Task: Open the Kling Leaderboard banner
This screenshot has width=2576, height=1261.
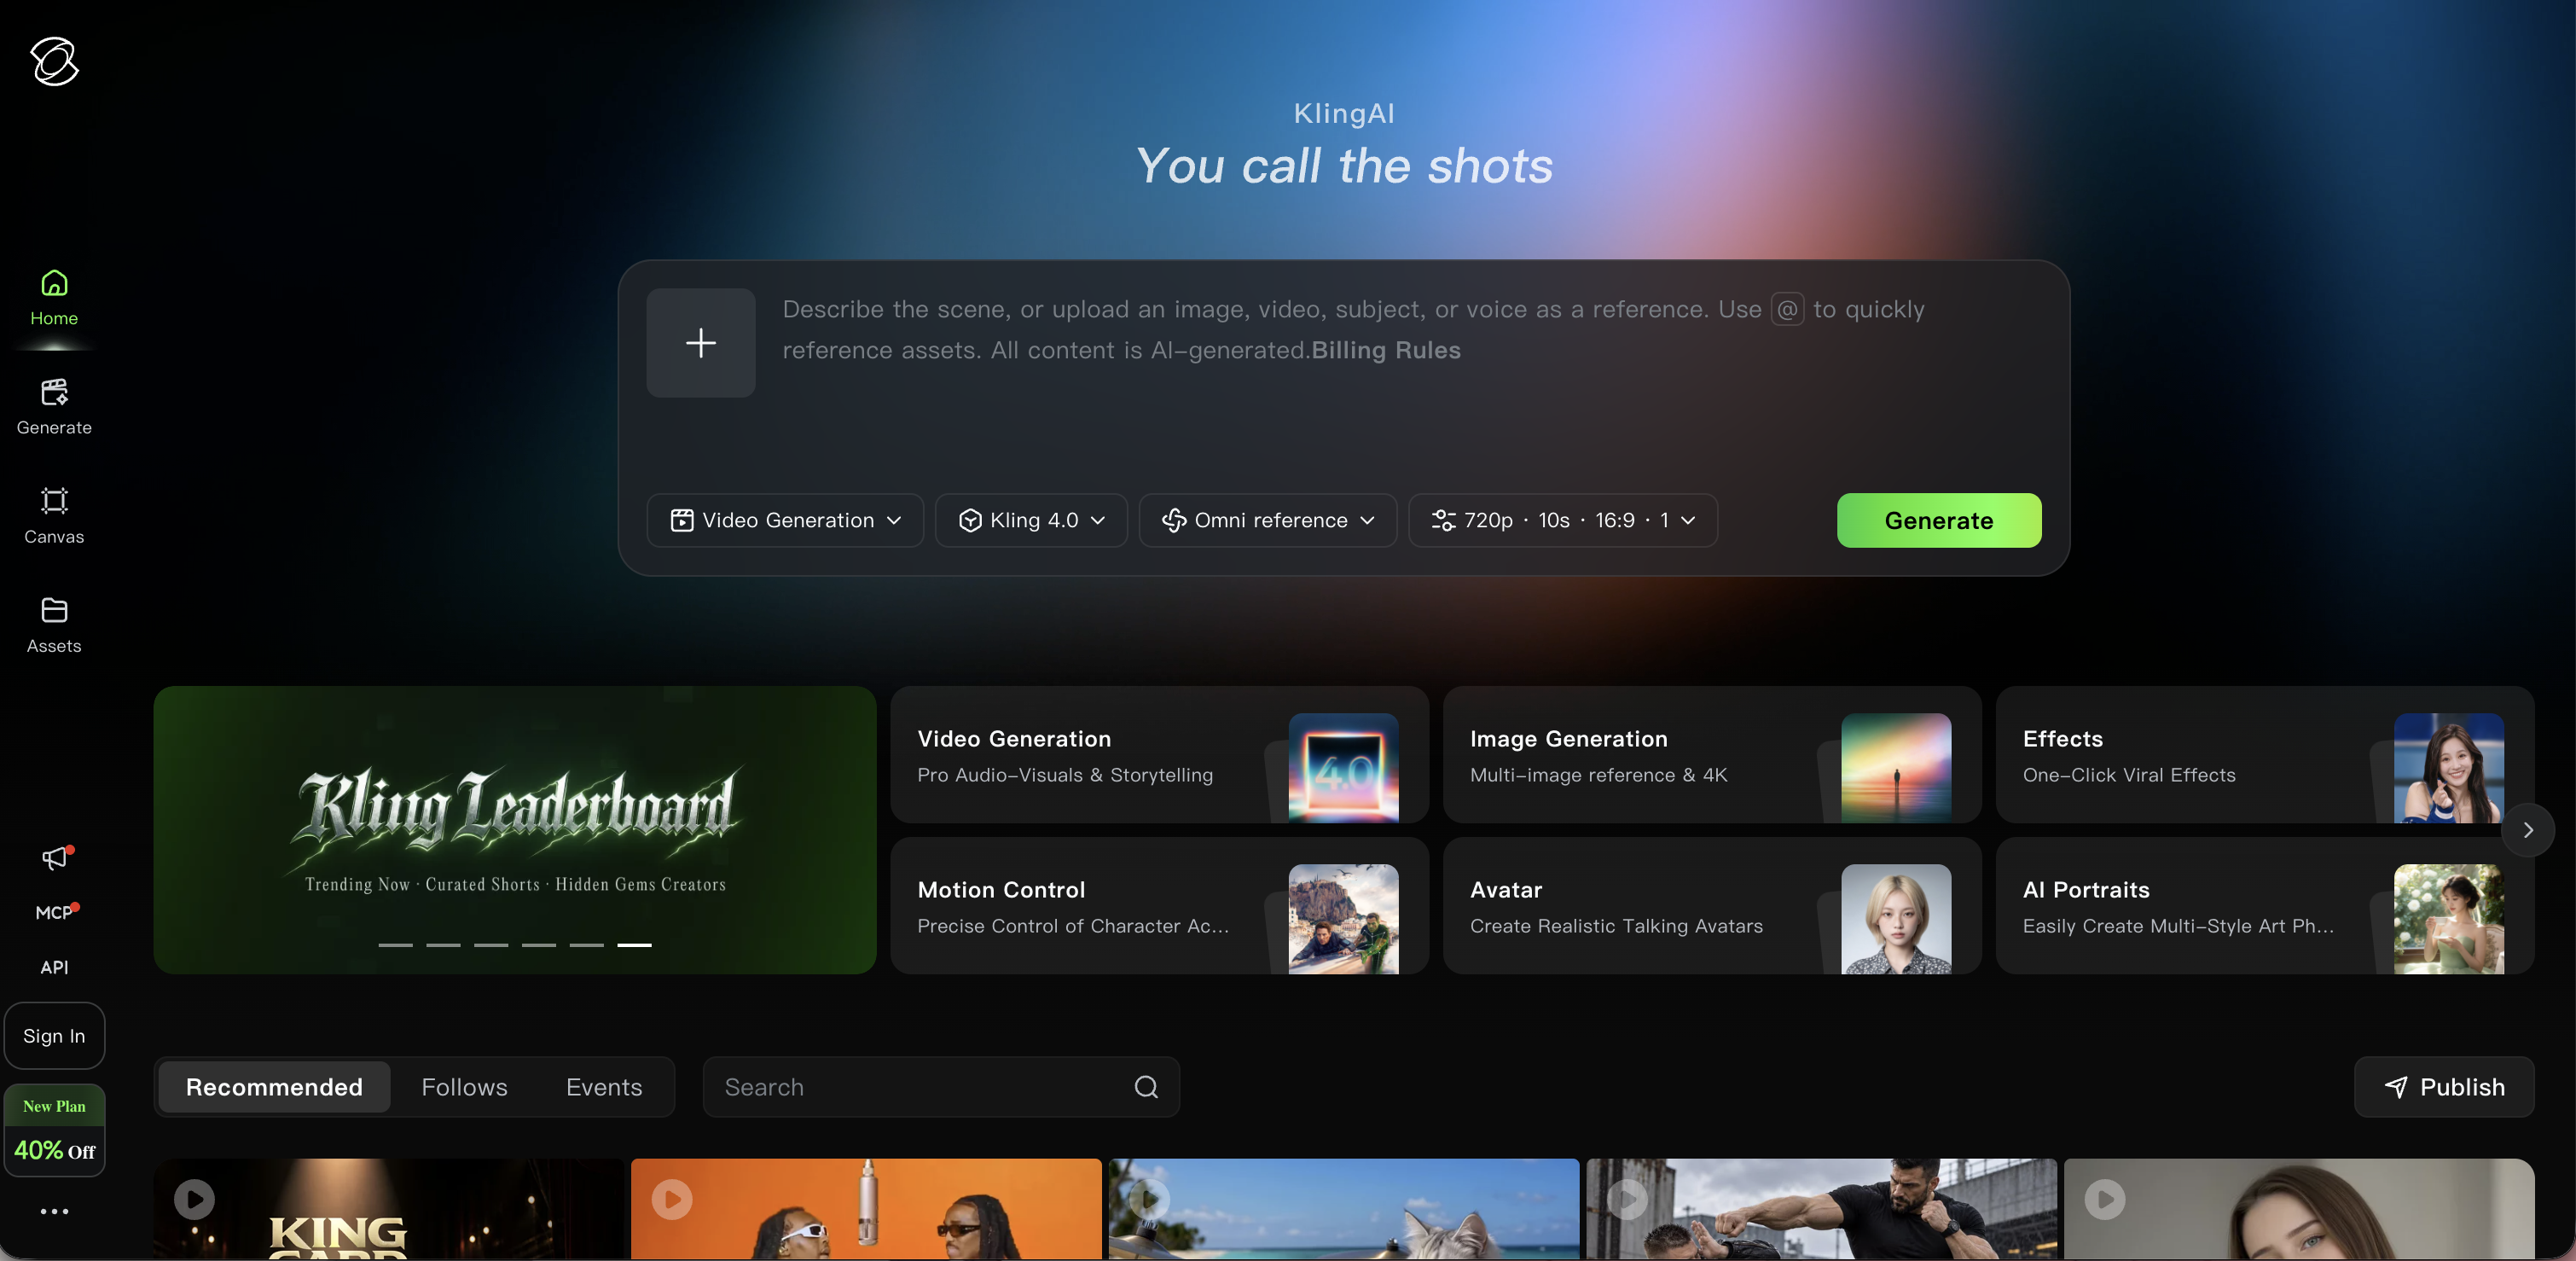Action: (515, 830)
